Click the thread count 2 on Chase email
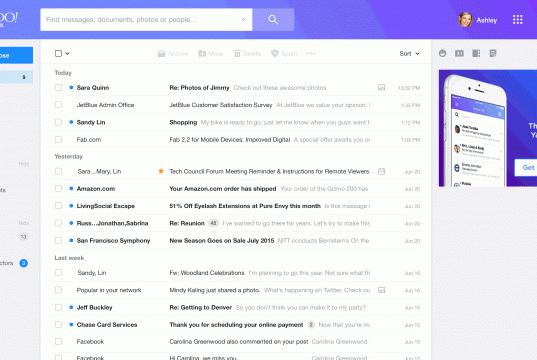This screenshot has width=537, height=360. [311, 325]
